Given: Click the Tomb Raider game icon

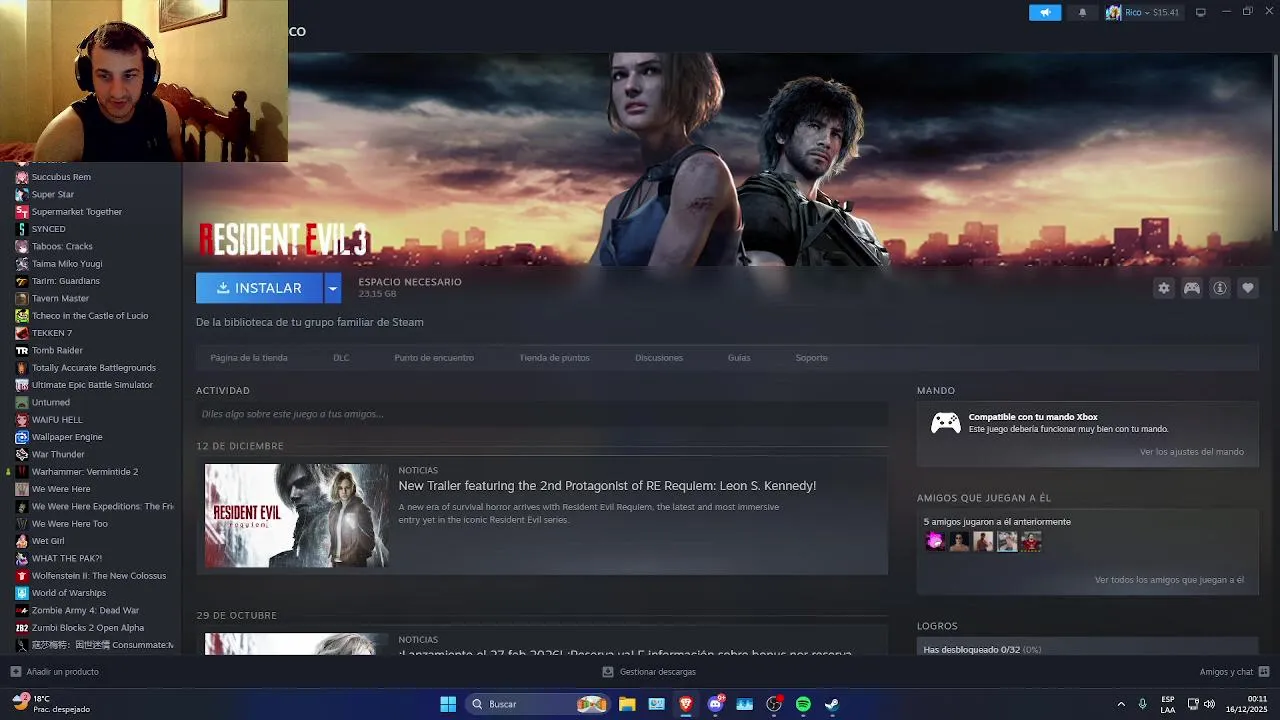Looking at the screenshot, I should click(22, 350).
